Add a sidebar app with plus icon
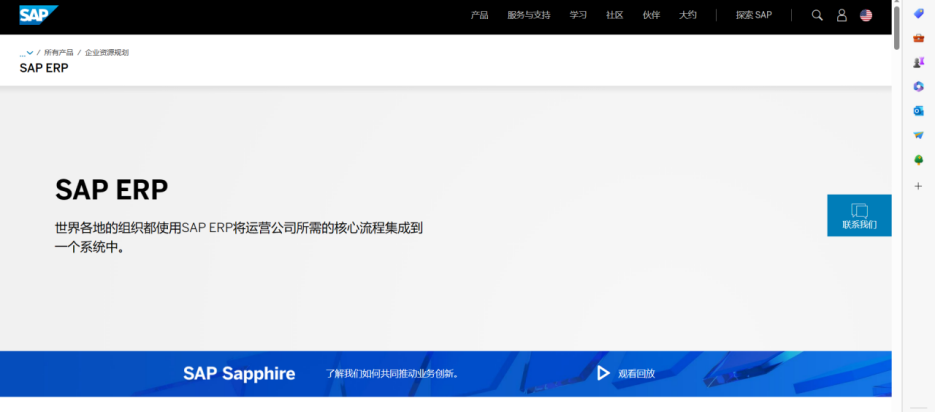Viewport: 935px width, 412px height. (918, 186)
